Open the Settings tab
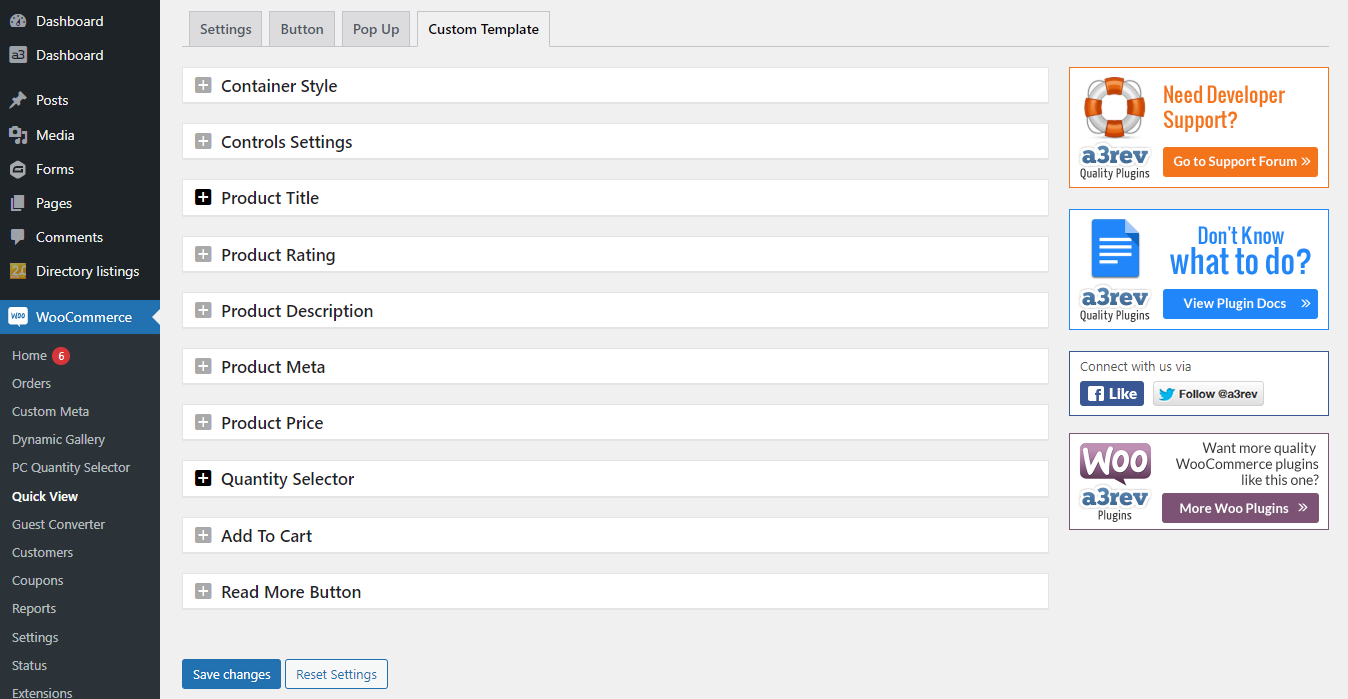Screen dimensions: 1348x699 (x=226, y=29)
